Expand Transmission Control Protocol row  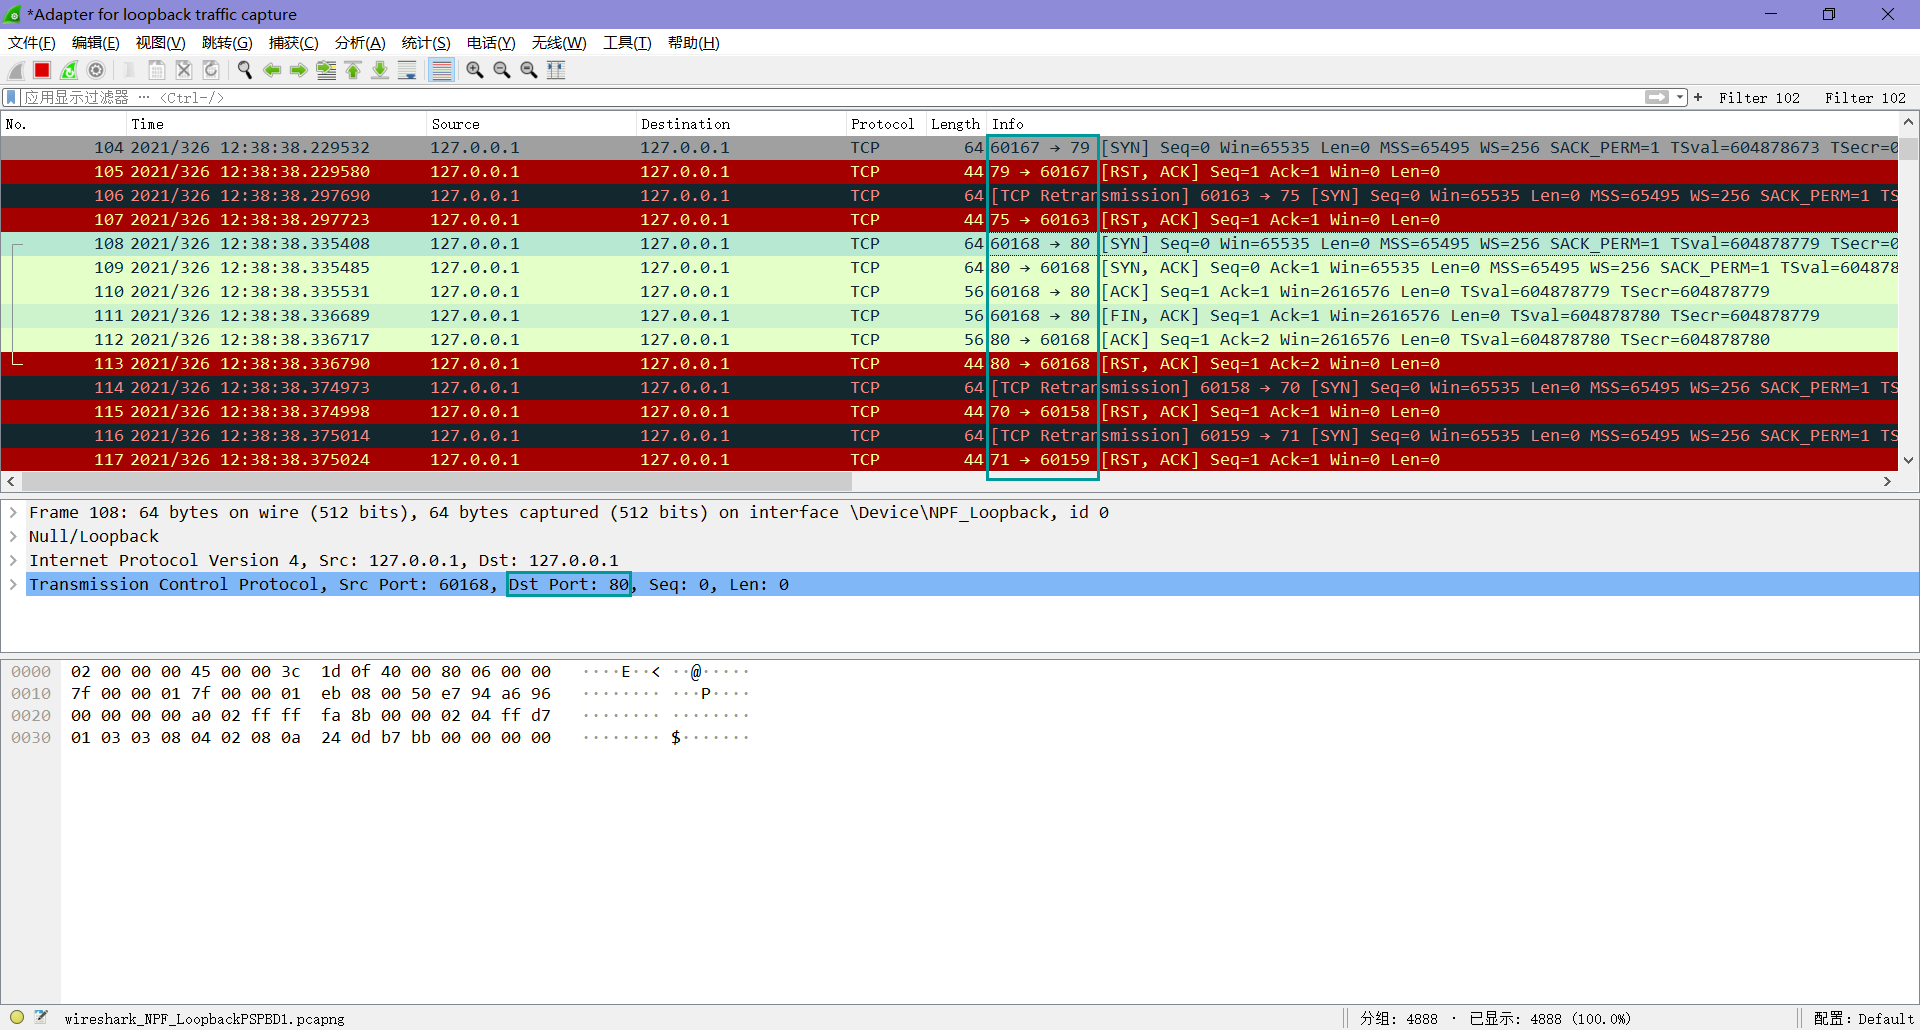tap(13, 584)
